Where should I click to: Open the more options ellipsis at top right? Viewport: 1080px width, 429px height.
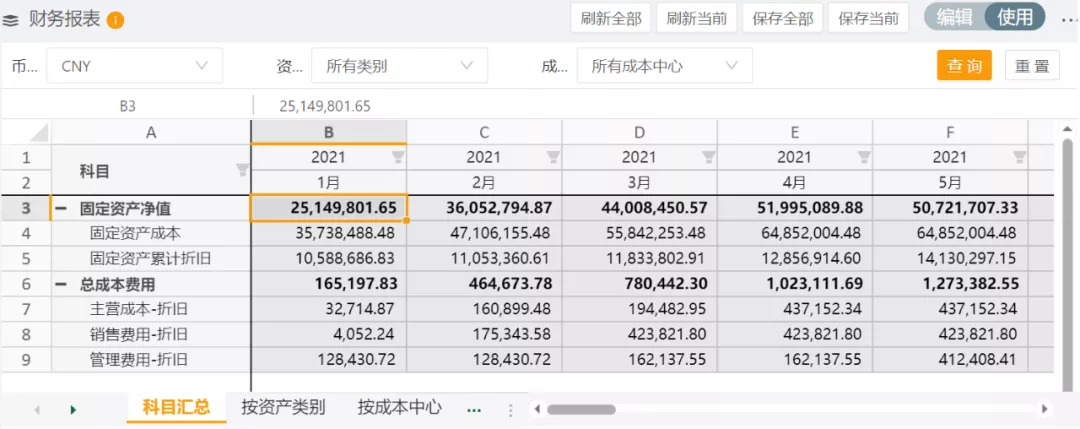(1068, 18)
